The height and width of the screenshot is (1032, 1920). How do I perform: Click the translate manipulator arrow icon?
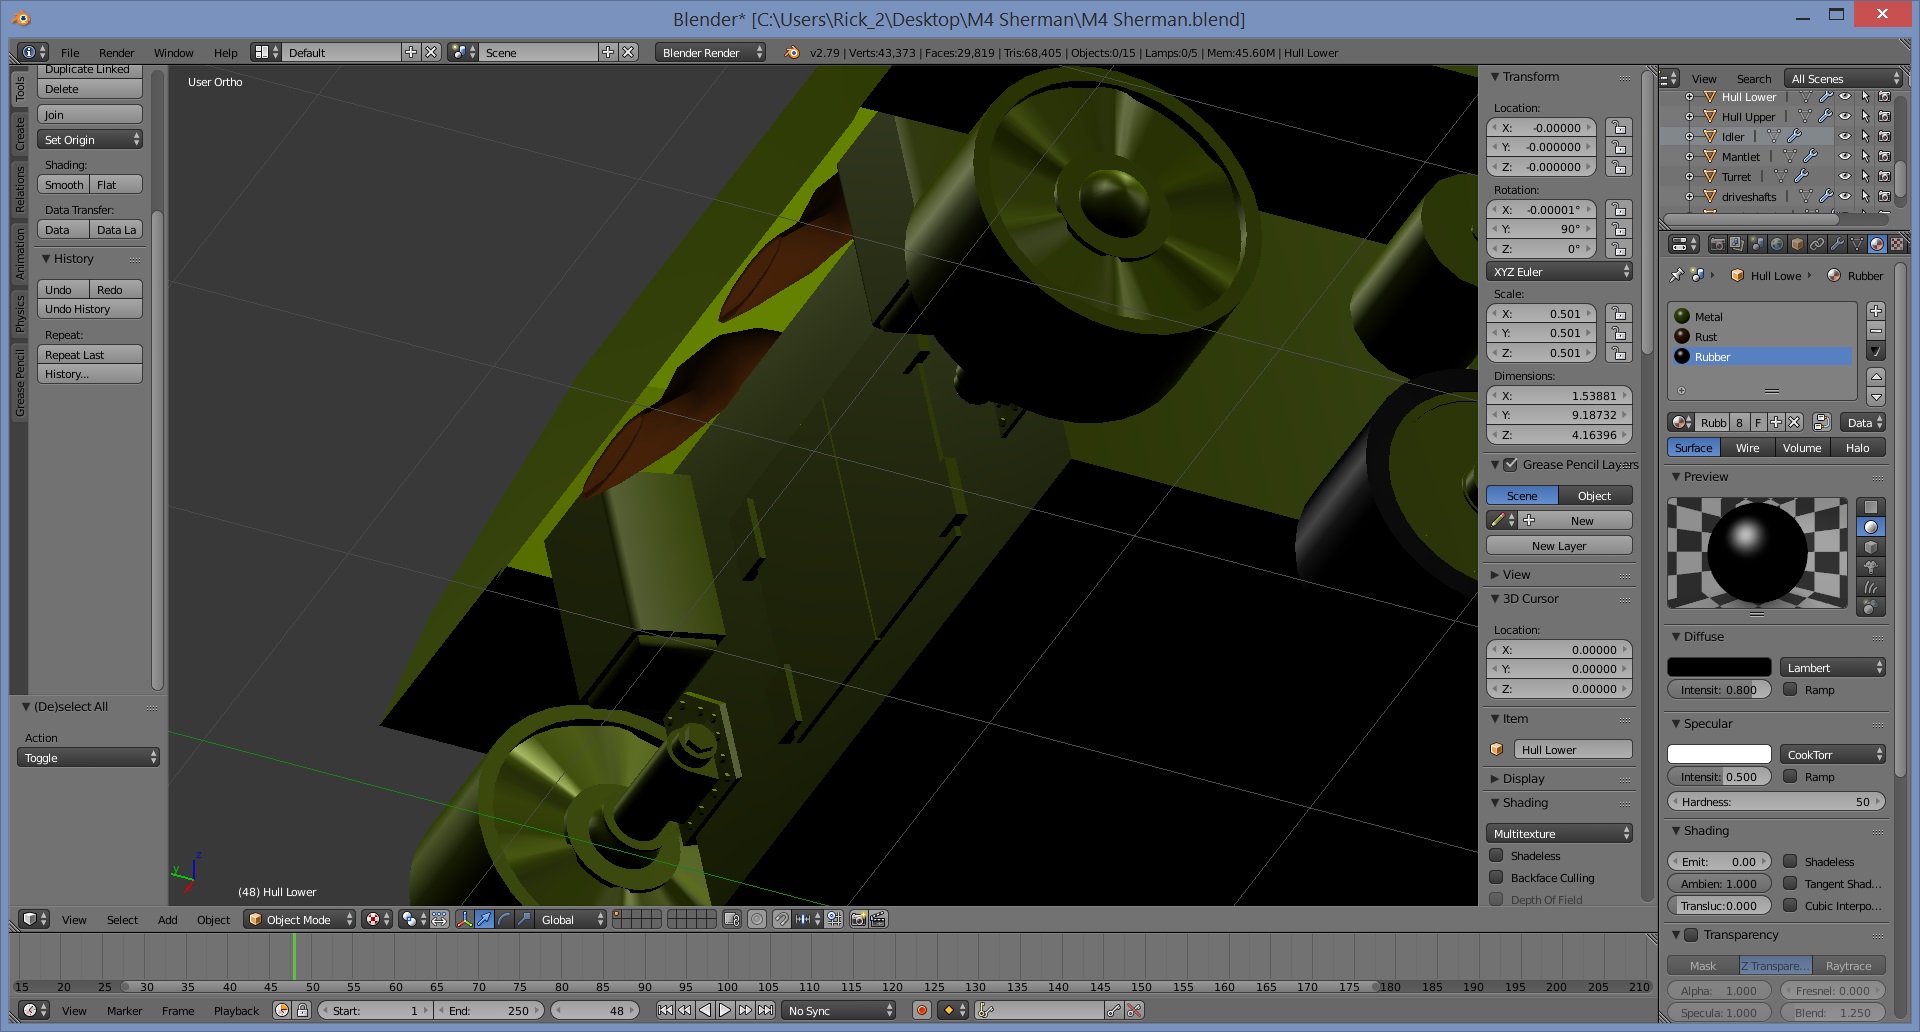click(x=484, y=919)
